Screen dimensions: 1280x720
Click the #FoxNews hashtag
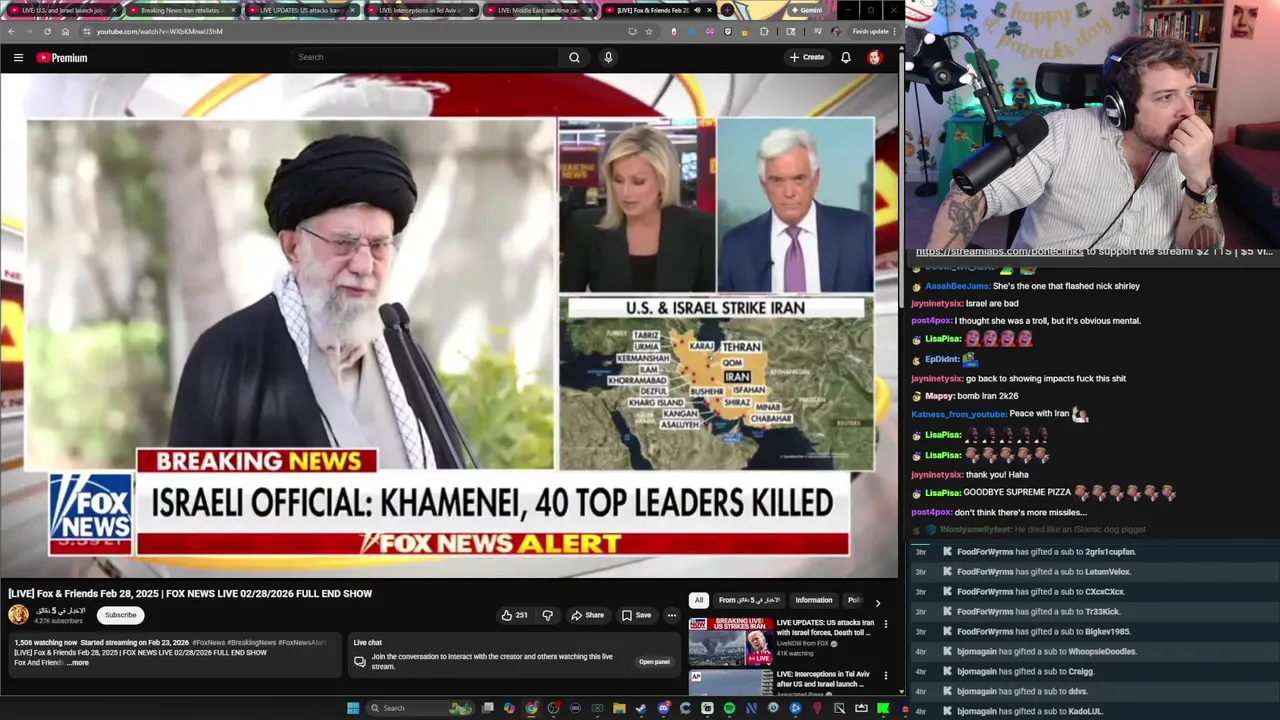click(208, 642)
